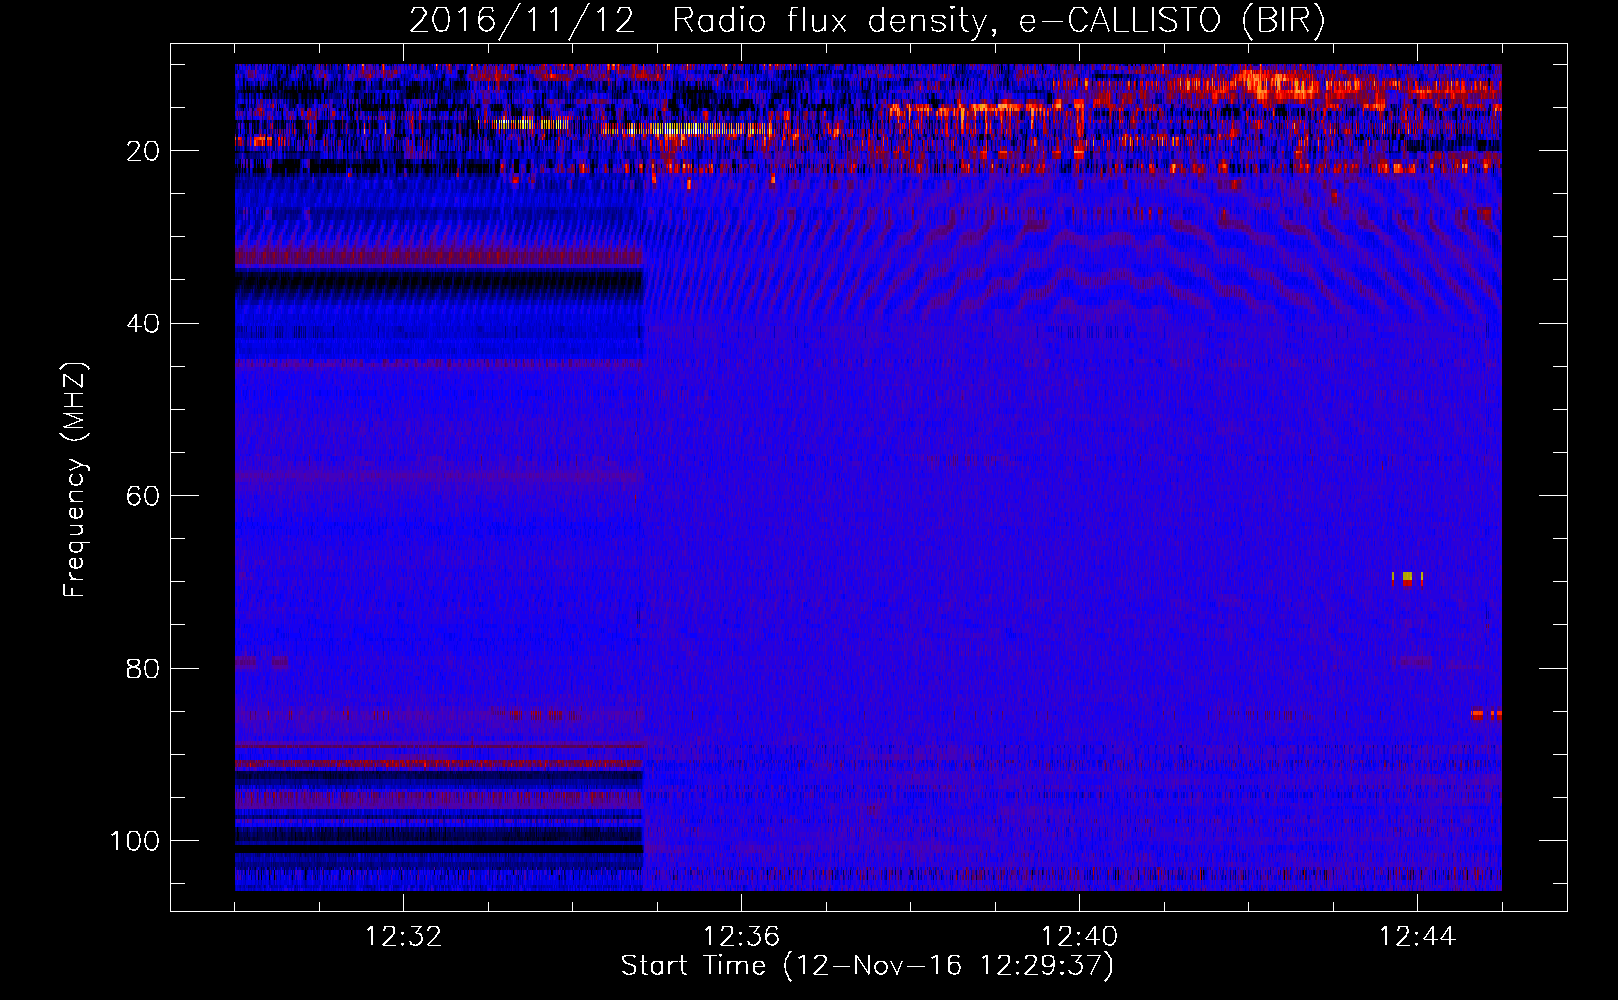The image size is (1618, 1000).
Task: Click the 12:40 time tick label
Action: coord(1079,937)
